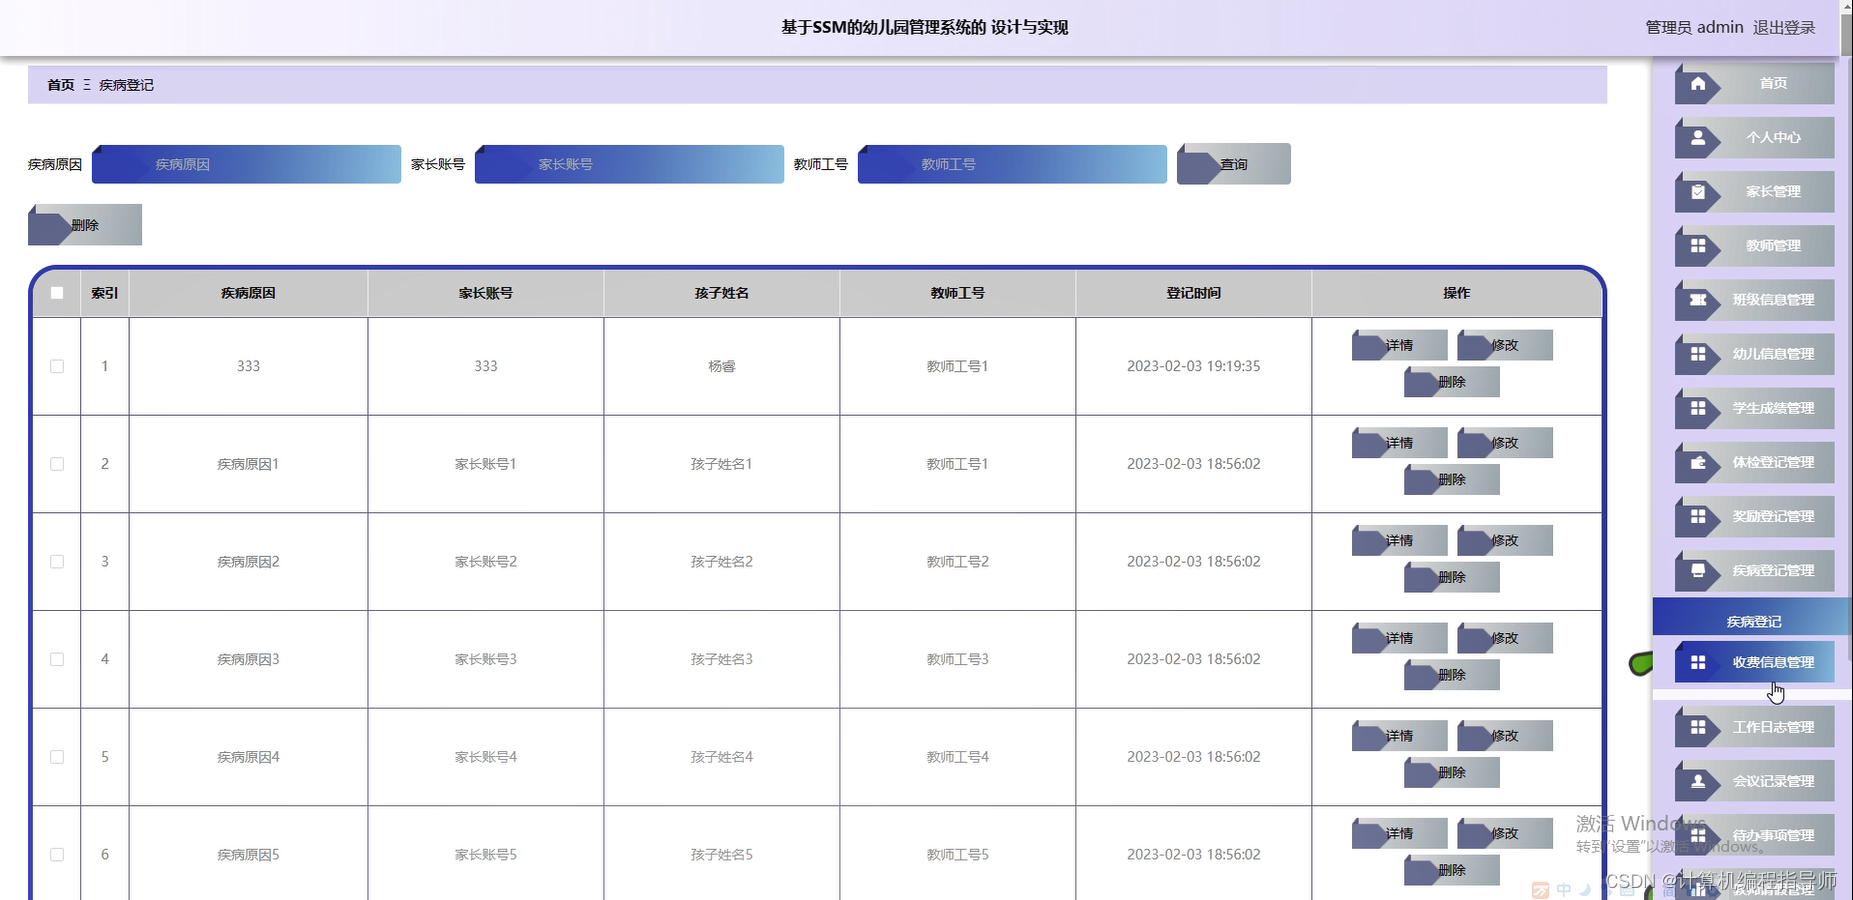
Task: Open 体检登记管理 via its sidebar icon
Action: (x=1698, y=463)
